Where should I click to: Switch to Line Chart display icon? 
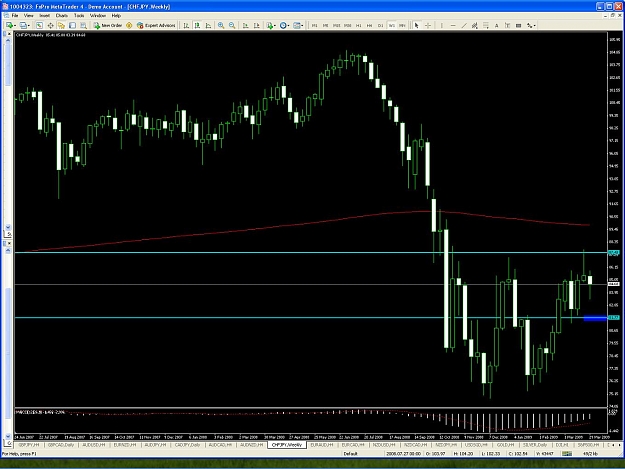[208, 26]
